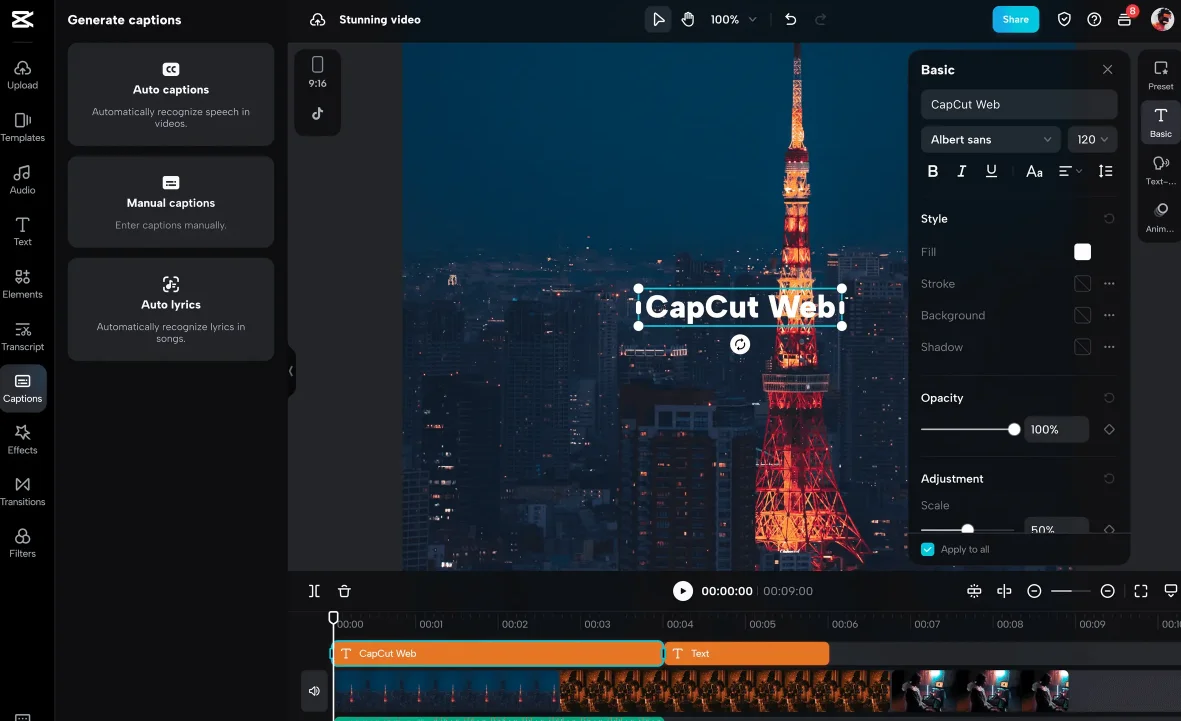Click the project title Stunning video

pyautogui.click(x=380, y=20)
